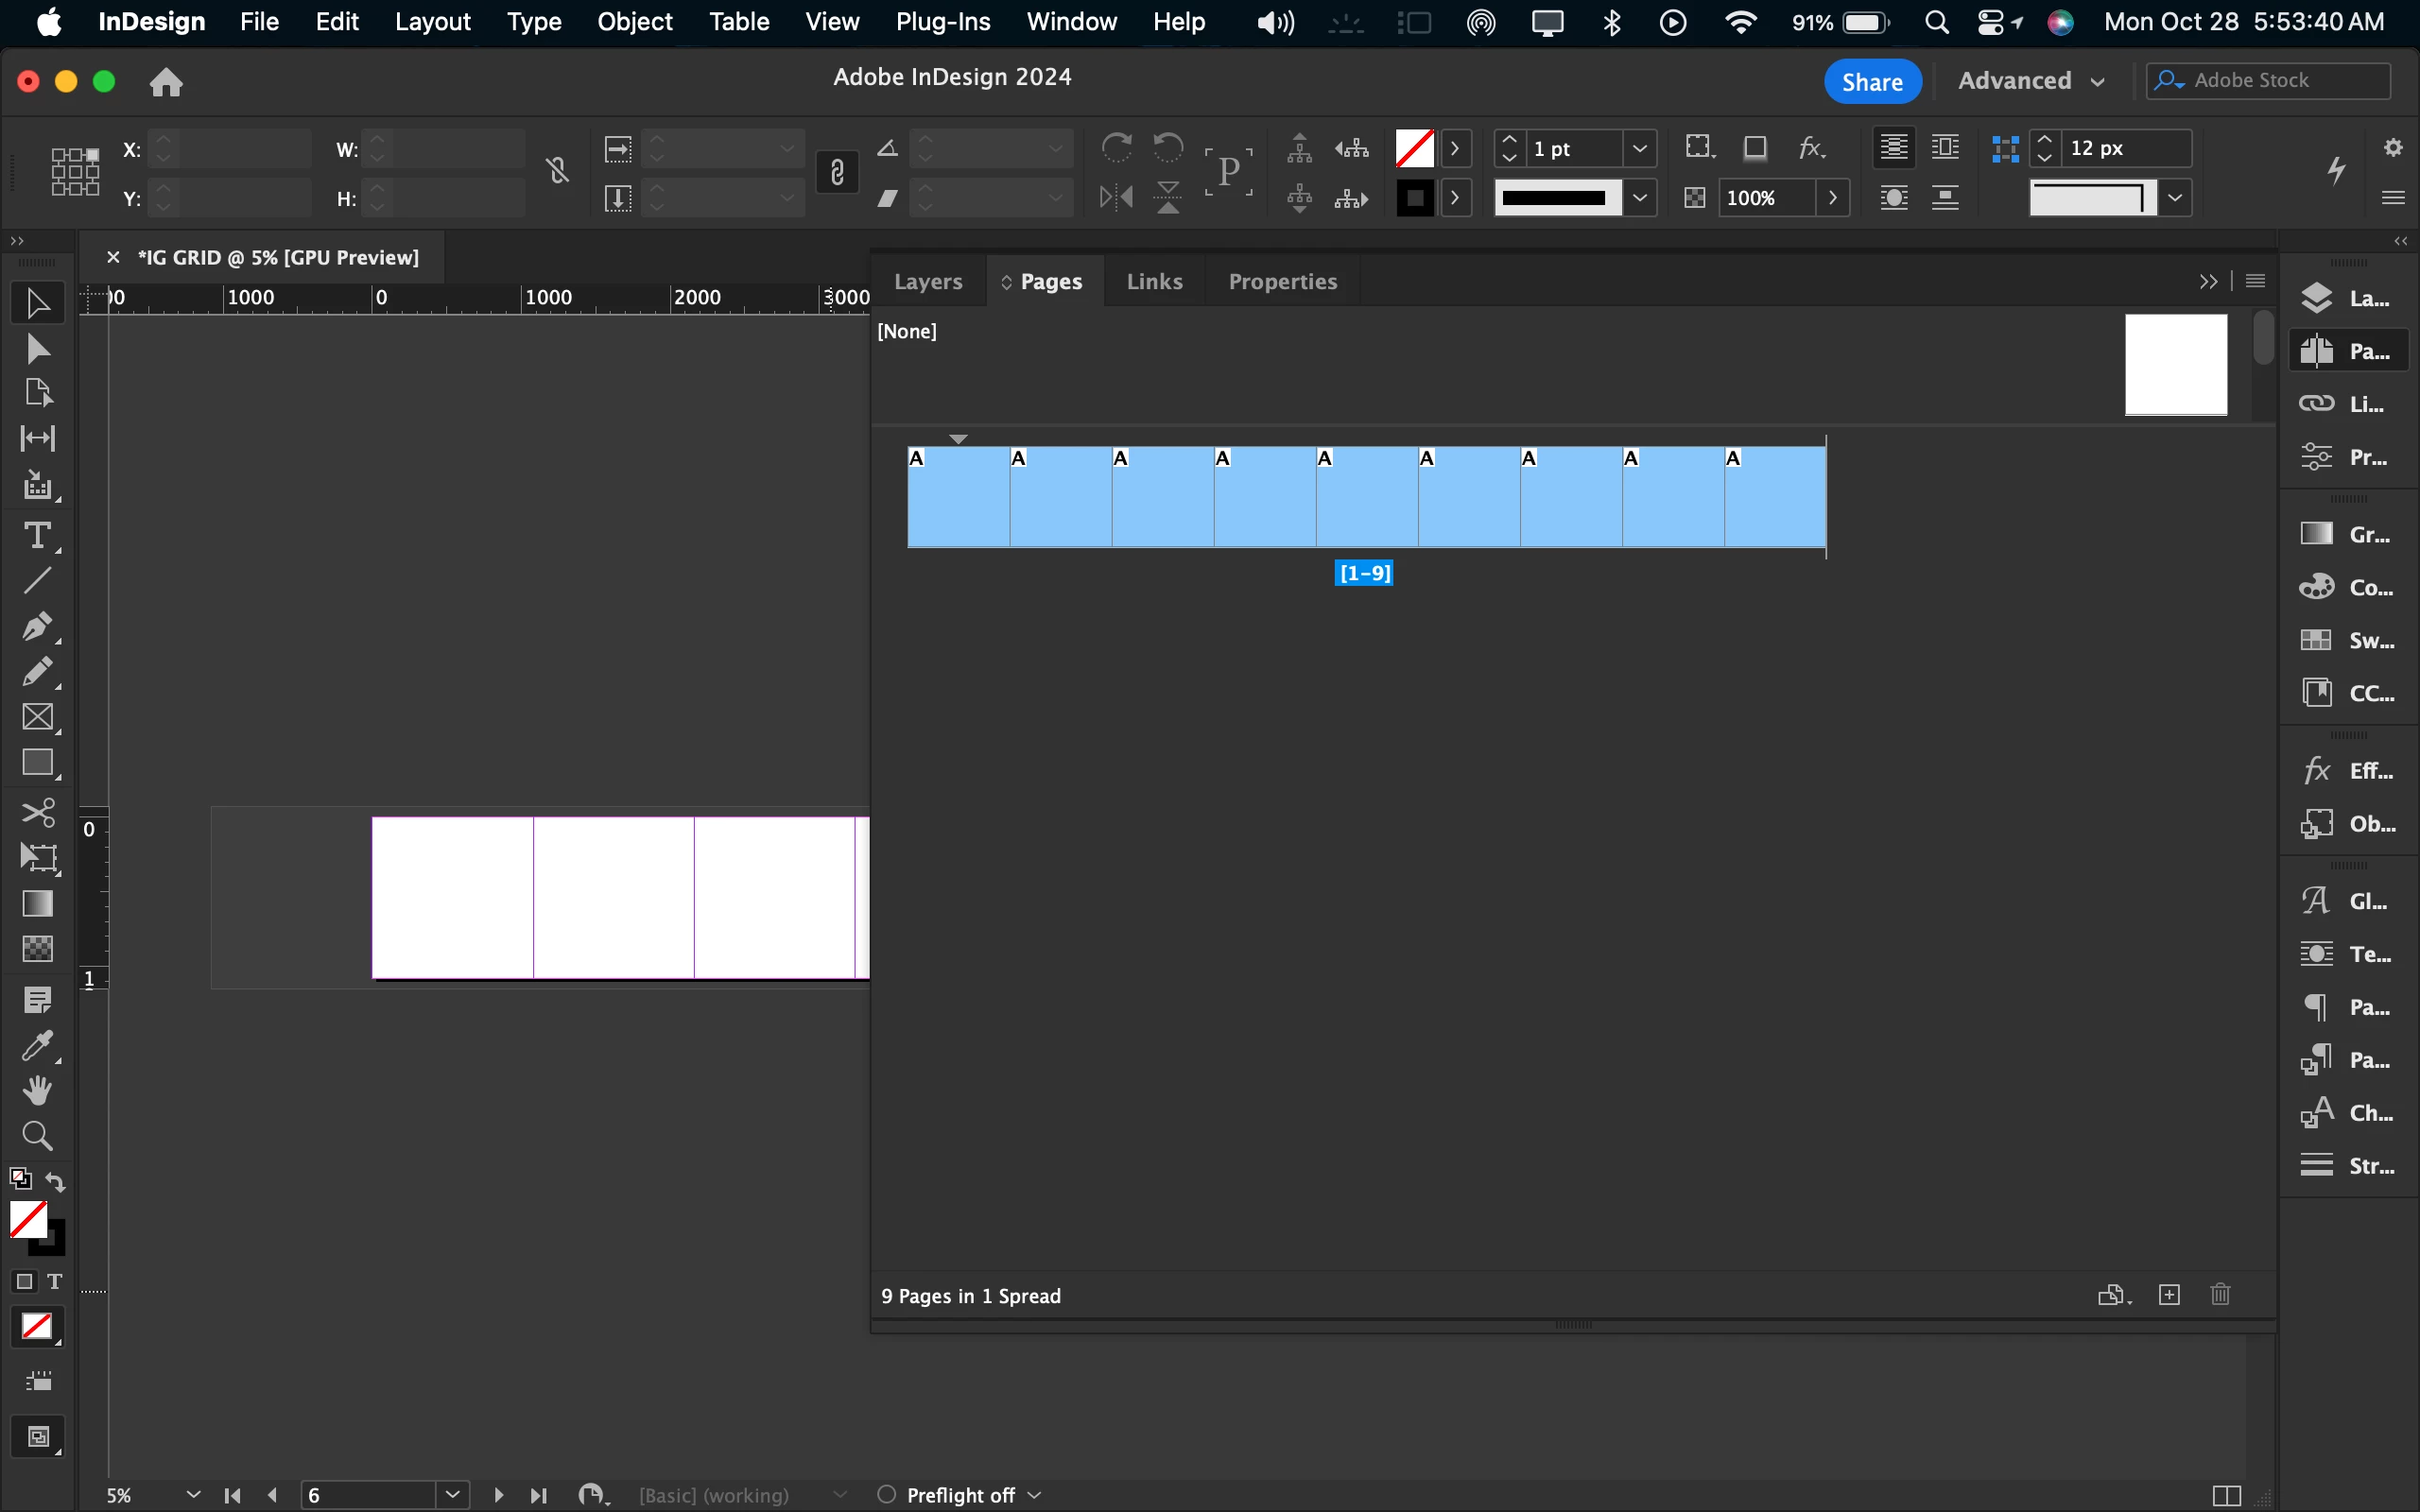Click toolbox fill swatch
Image resolution: width=2420 pixels, height=1512 pixels.
pyautogui.click(x=28, y=1220)
